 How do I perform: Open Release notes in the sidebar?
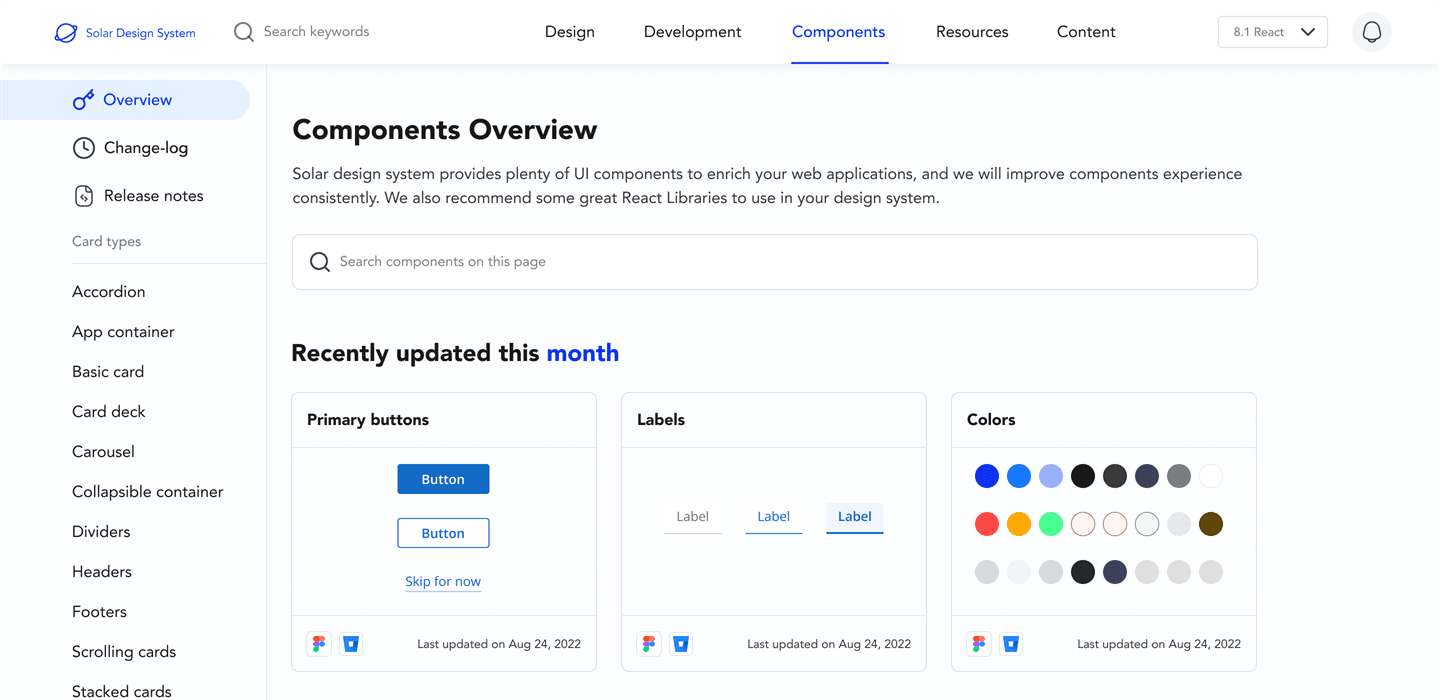click(x=154, y=196)
